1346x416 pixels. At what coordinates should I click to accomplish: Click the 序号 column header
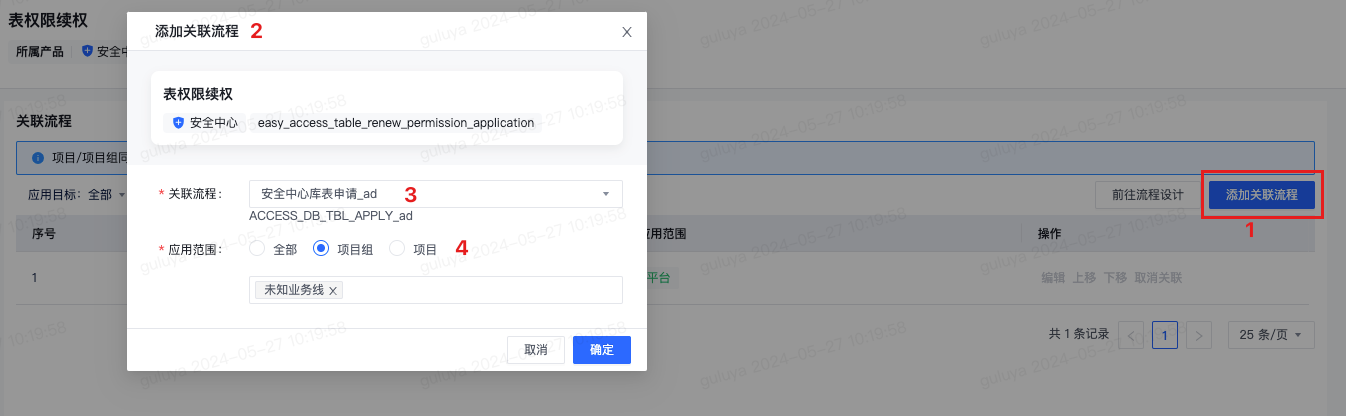[44, 233]
